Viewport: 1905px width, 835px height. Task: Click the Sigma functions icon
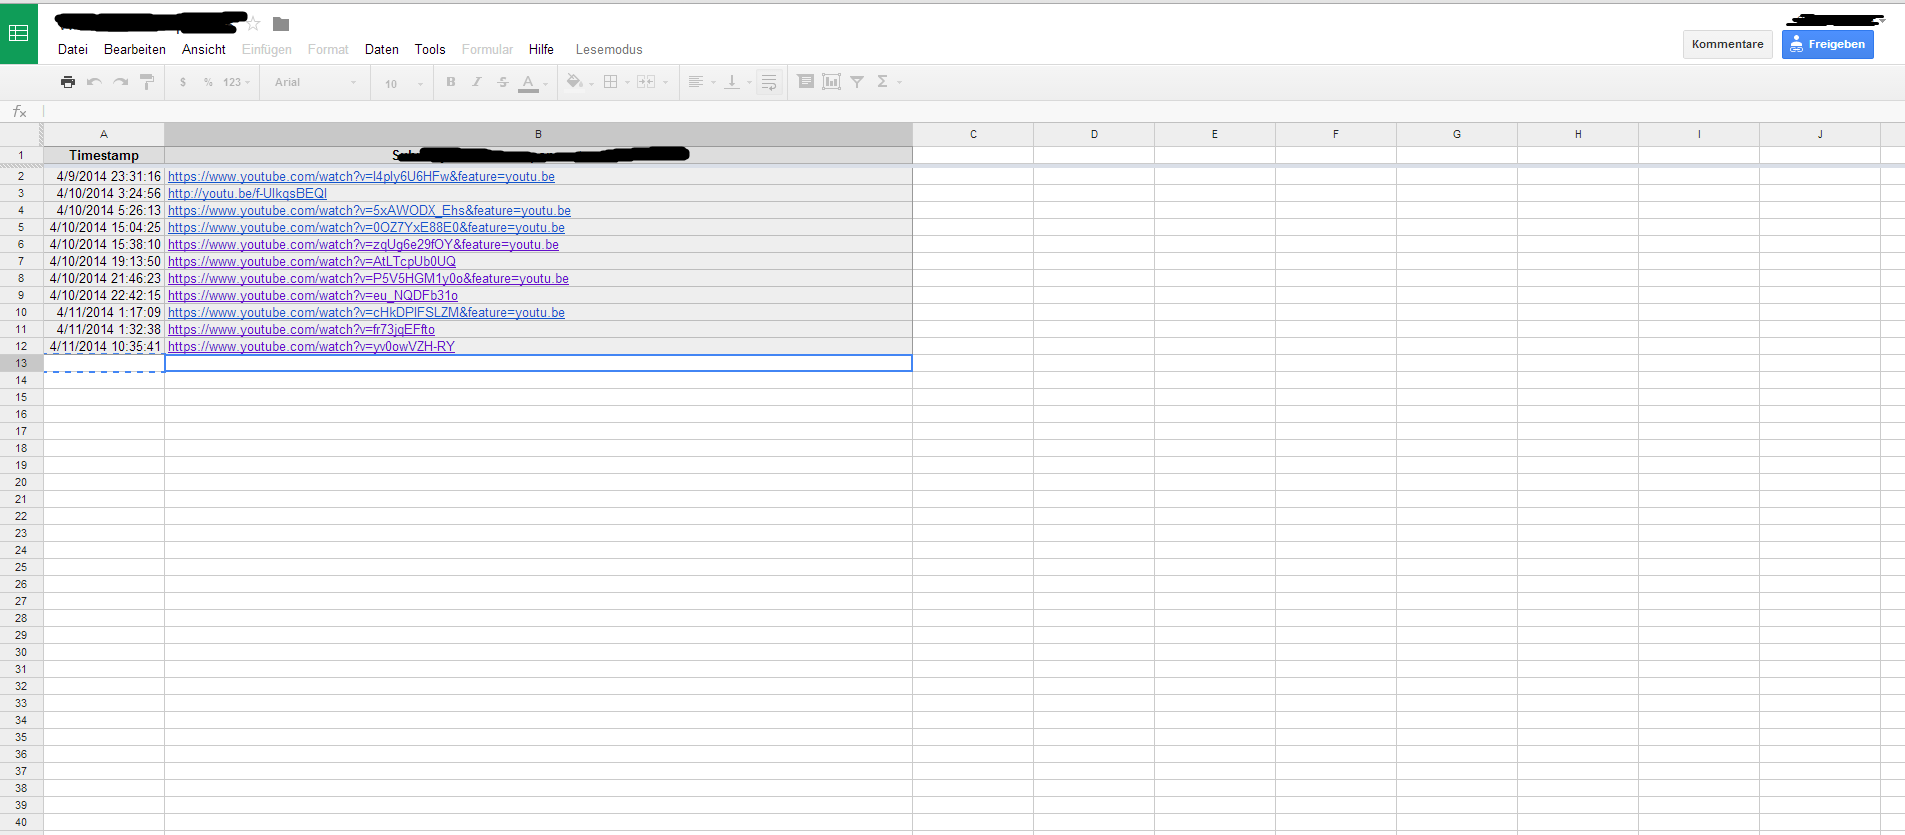click(x=882, y=82)
